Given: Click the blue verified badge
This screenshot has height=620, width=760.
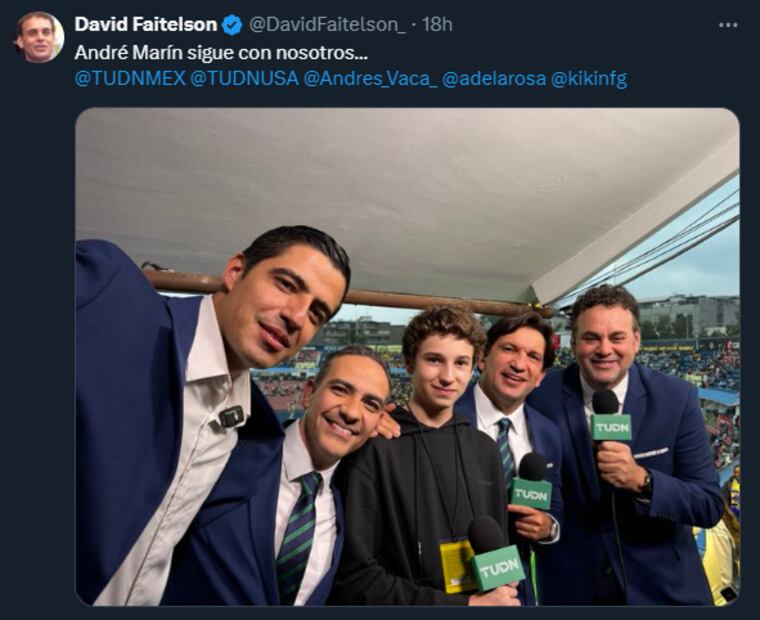Looking at the screenshot, I should click(232, 25).
